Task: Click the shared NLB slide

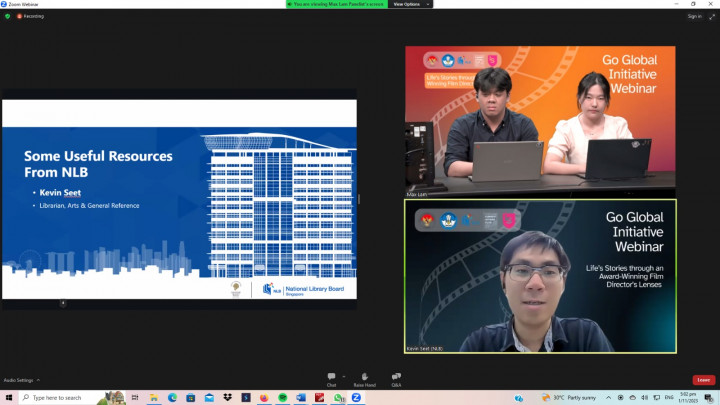Action: pos(179,198)
